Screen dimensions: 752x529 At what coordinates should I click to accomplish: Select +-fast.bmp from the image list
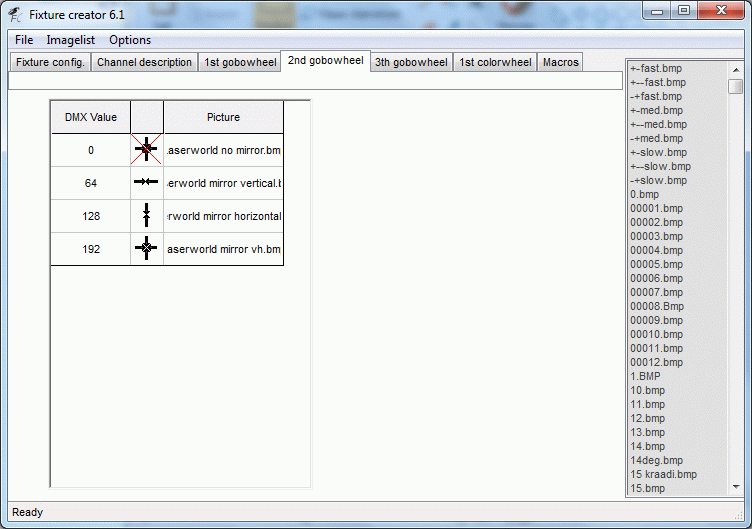(x=656, y=69)
